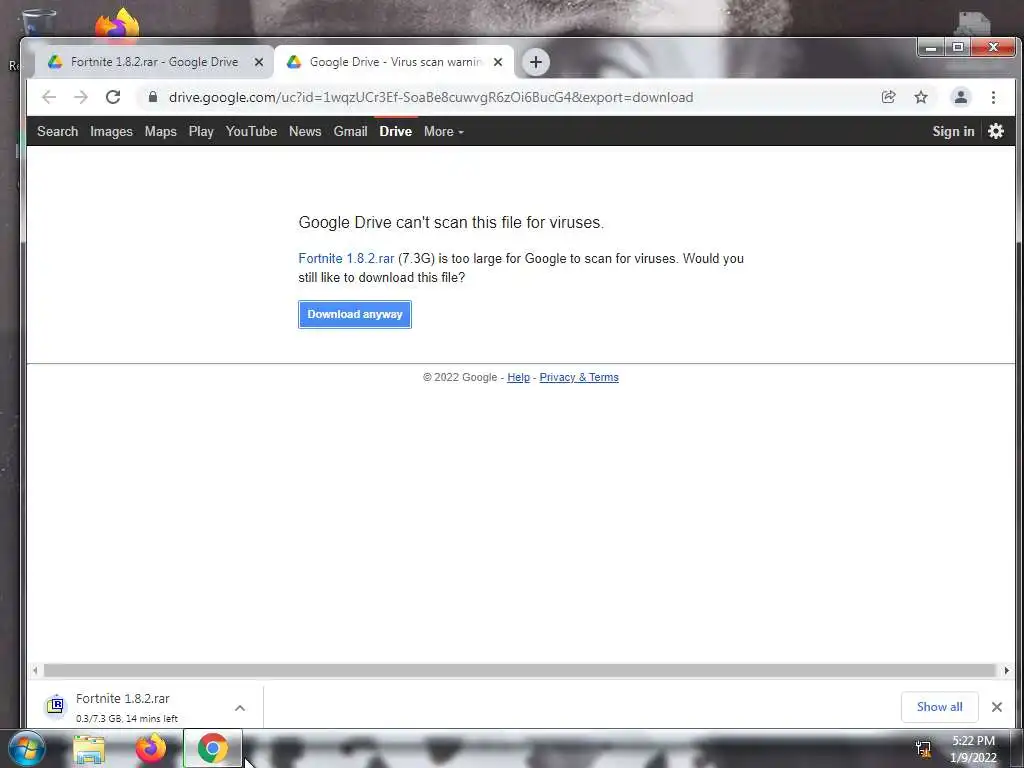Open a new tab with the plus button
The width and height of the screenshot is (1024, 768).
pos(536,62)
